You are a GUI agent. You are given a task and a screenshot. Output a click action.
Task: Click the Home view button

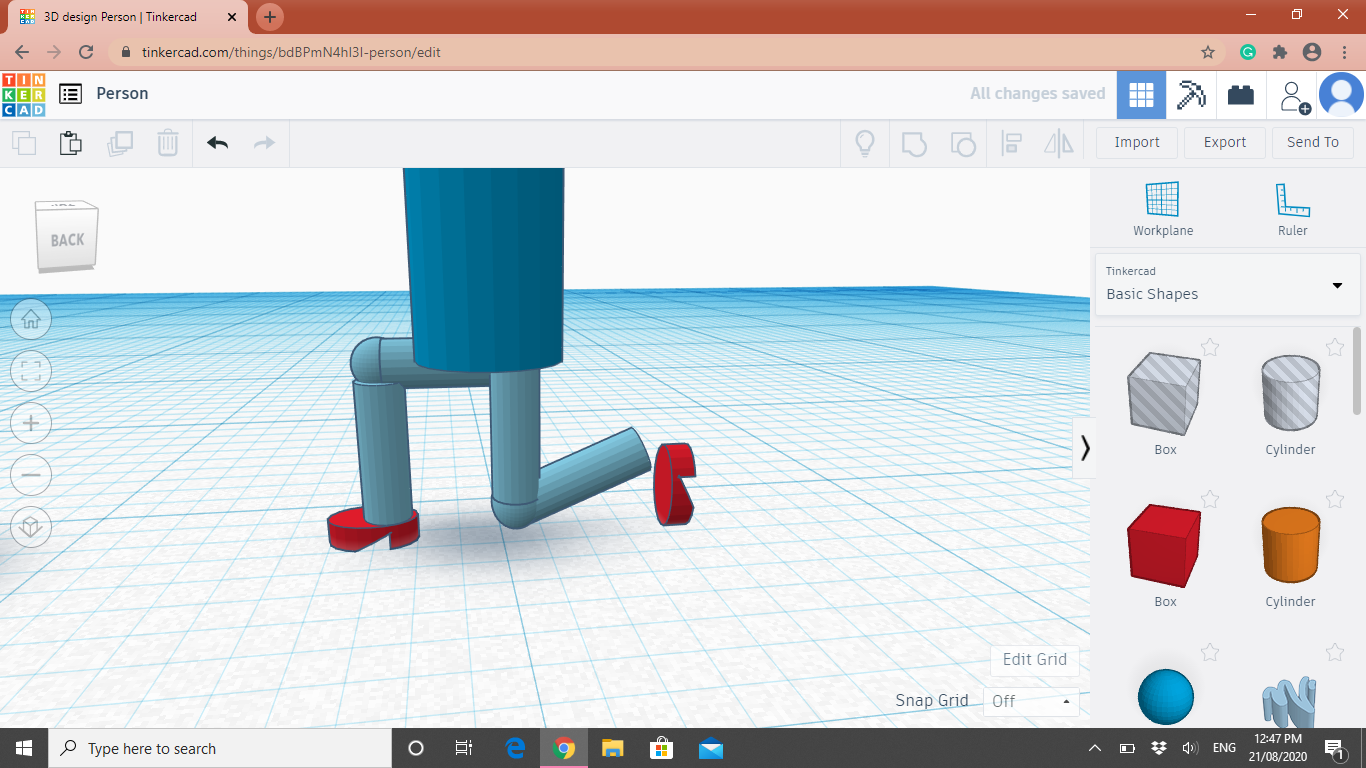point(31,319)
